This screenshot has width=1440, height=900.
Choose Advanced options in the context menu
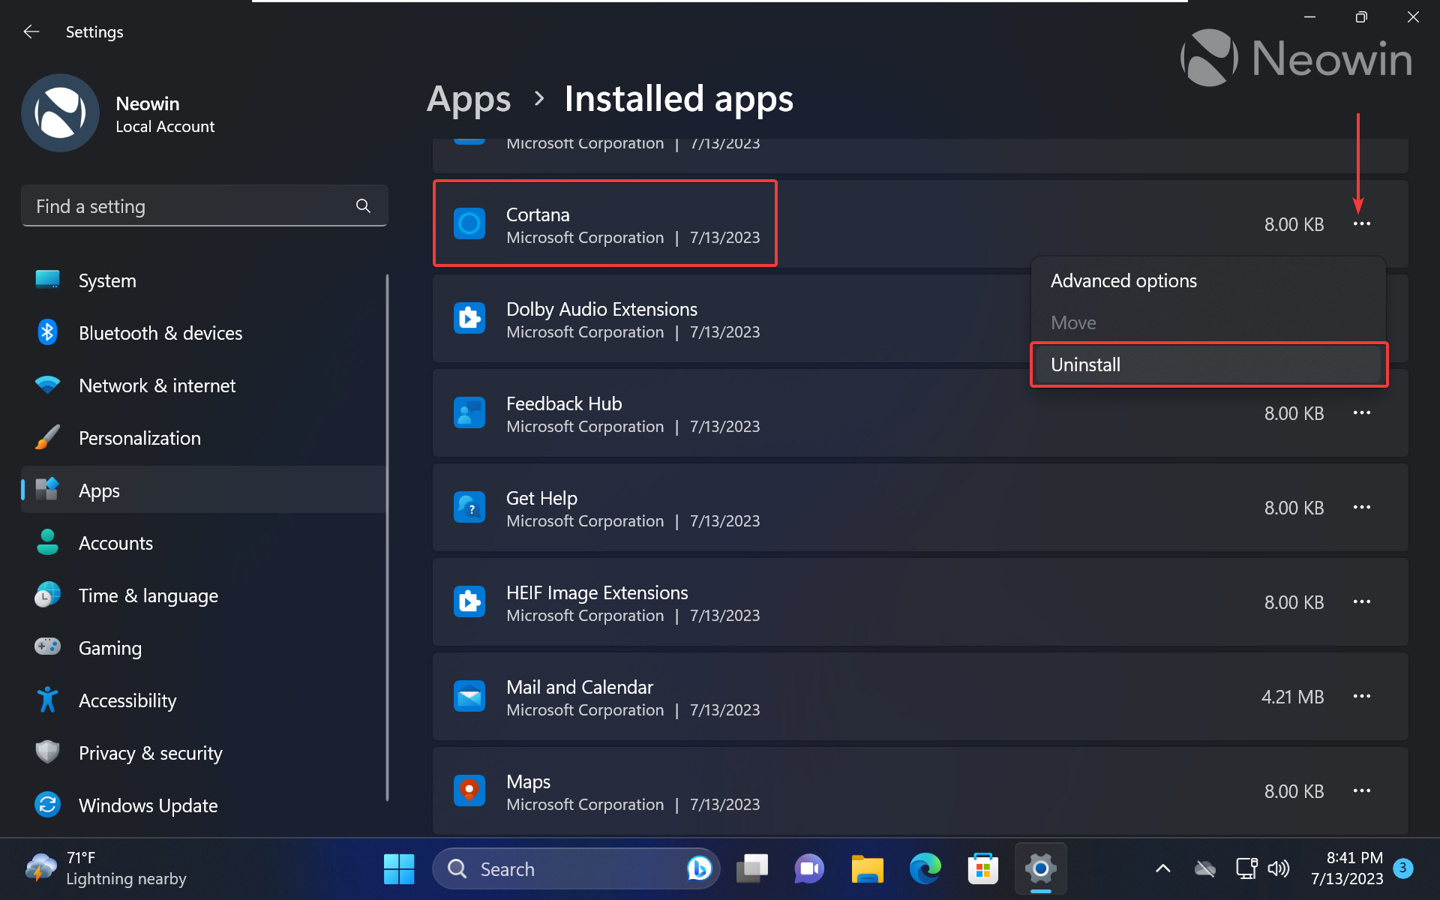click(x=1123, y=281)
